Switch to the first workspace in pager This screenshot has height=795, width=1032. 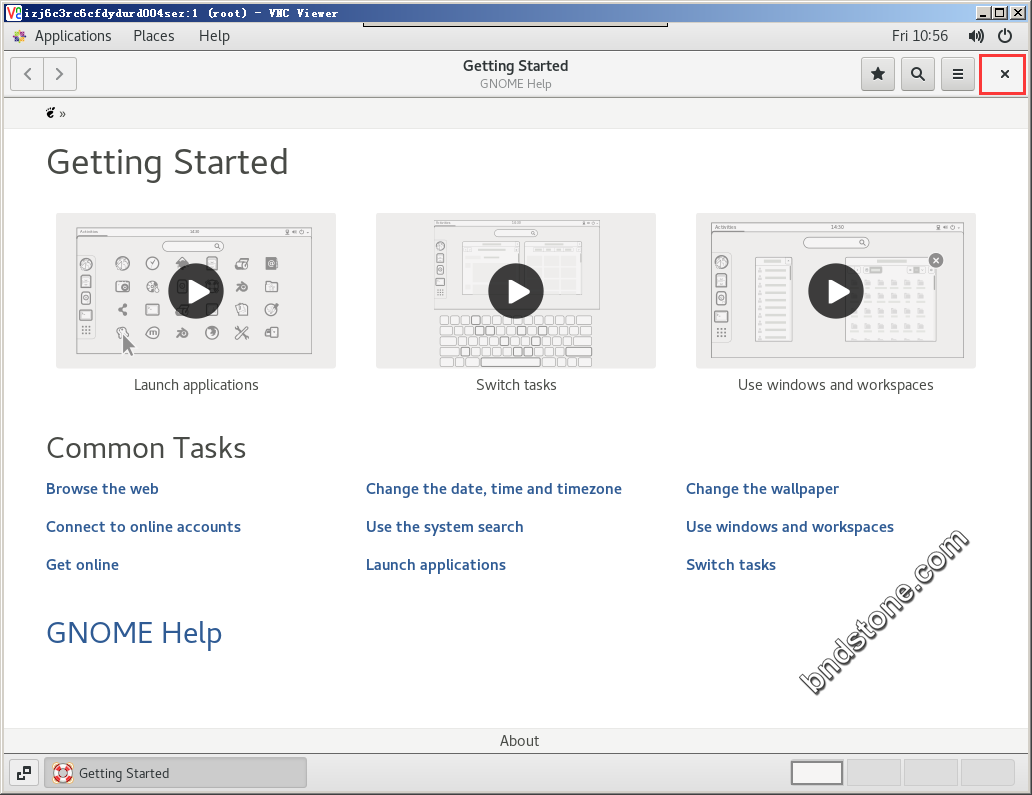(817, 773)
